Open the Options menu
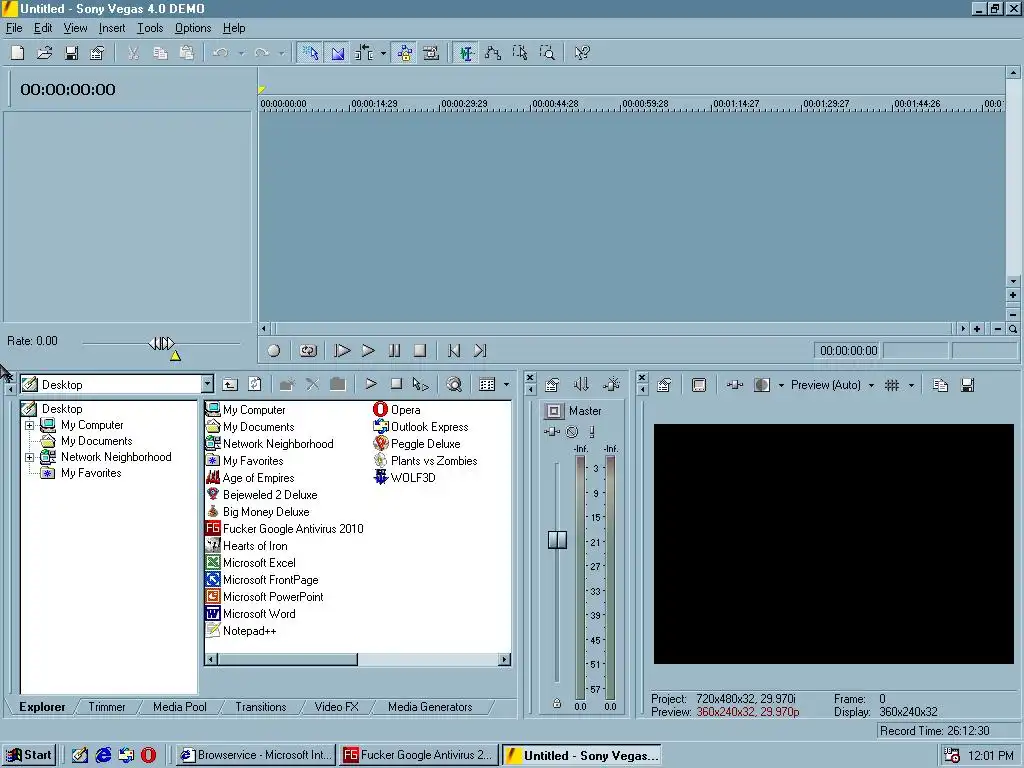 193,28
